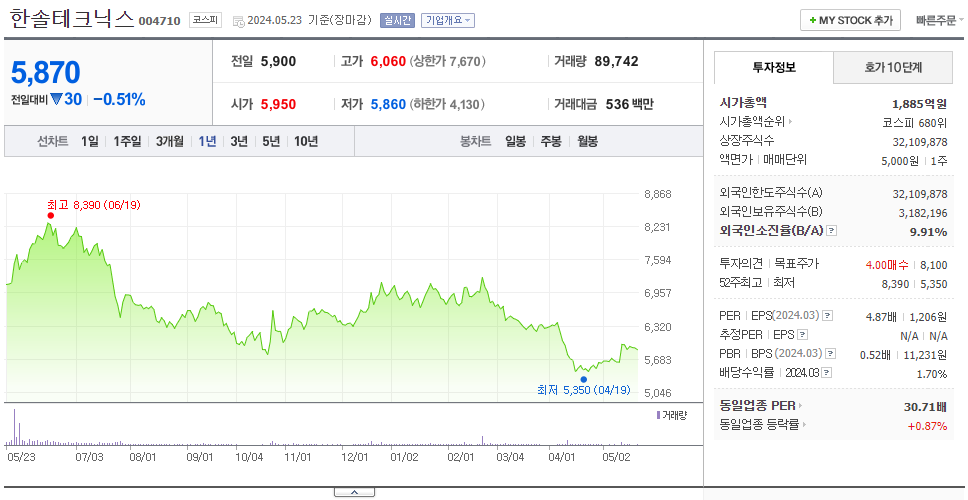Image resolution: width=968 pixels, height=500 pixels.
Task: Click the red 최고 8,390 point marker
Action: (51, 215)
